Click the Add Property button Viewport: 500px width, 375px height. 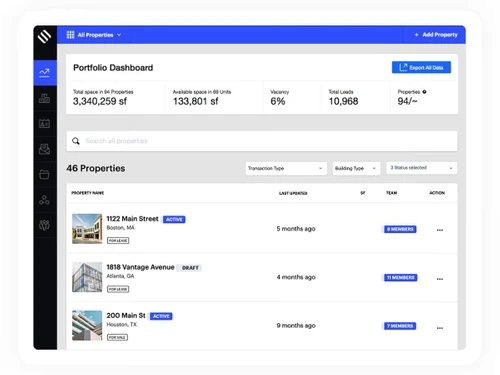pyautogui.click(x=436, y=35)
